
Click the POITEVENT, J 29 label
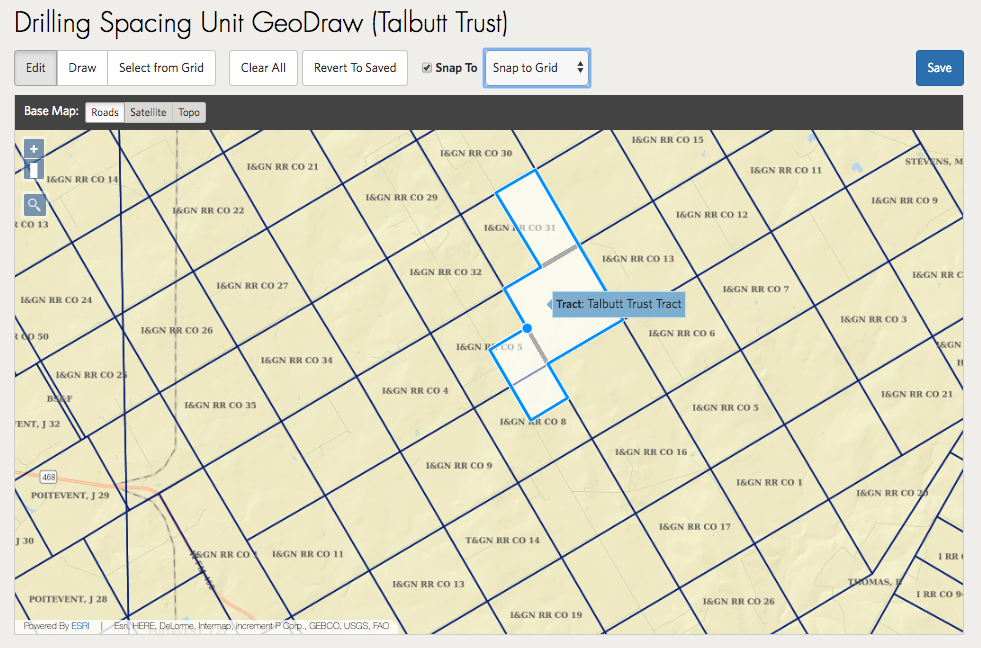pos(70,495)
